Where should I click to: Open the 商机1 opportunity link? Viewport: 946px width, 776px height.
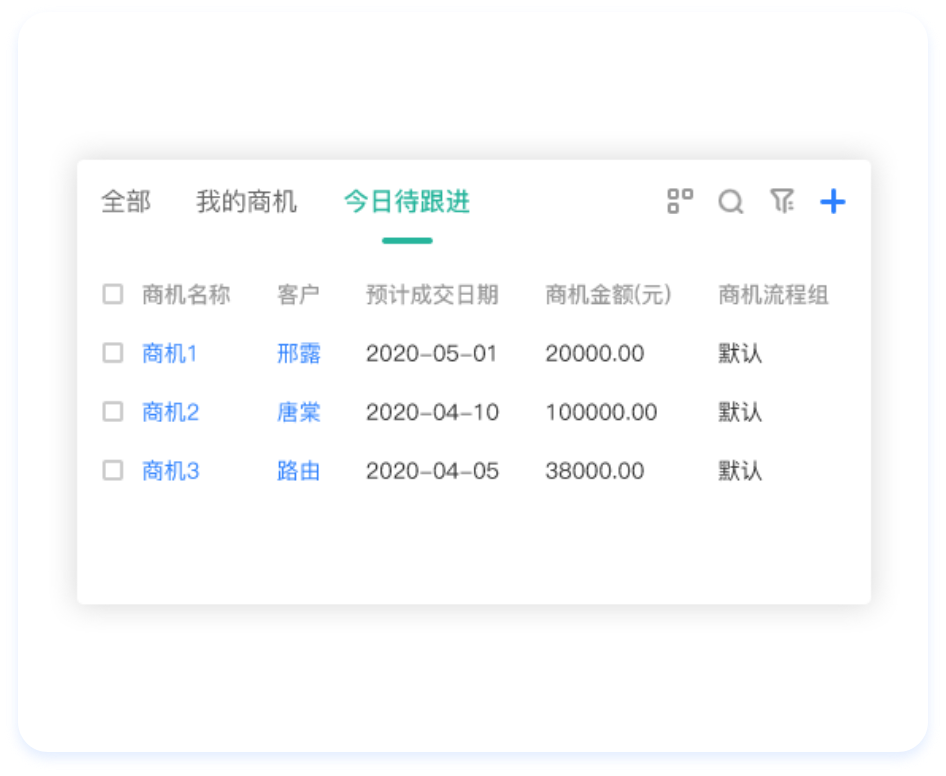click(x=170, y=353)
